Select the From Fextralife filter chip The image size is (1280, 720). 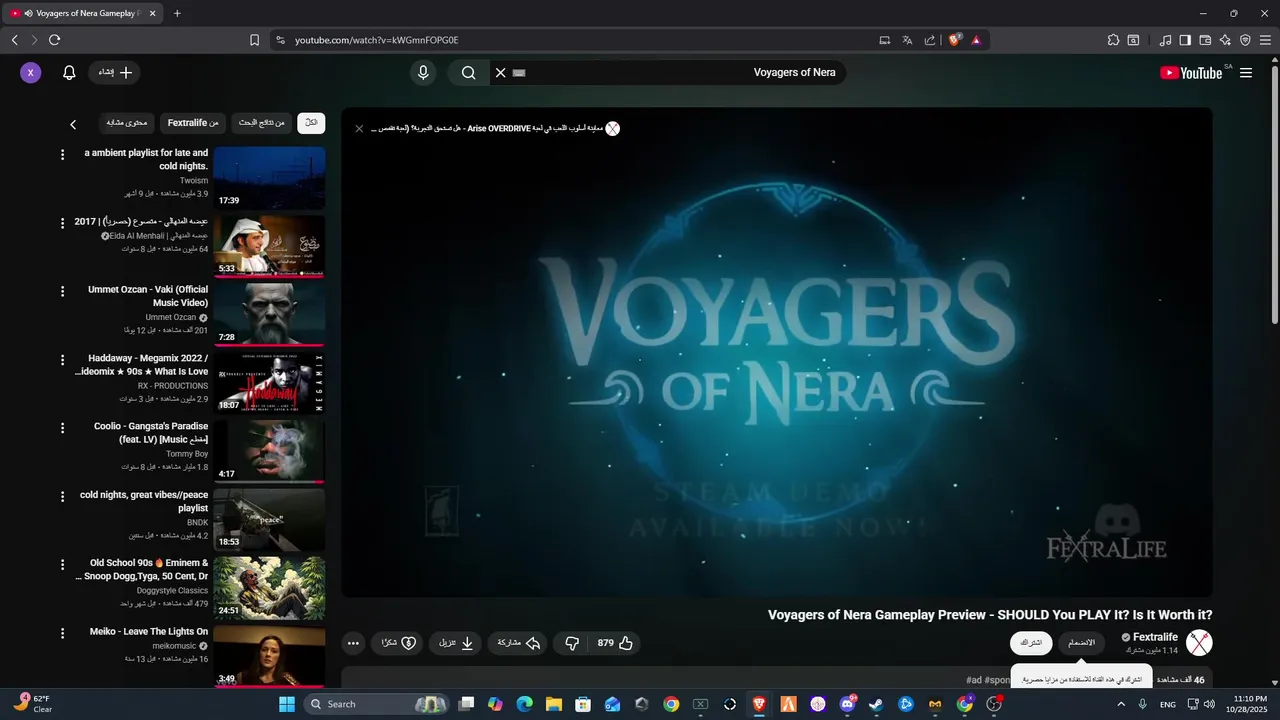pyautogui.click(x=193, y=123)
